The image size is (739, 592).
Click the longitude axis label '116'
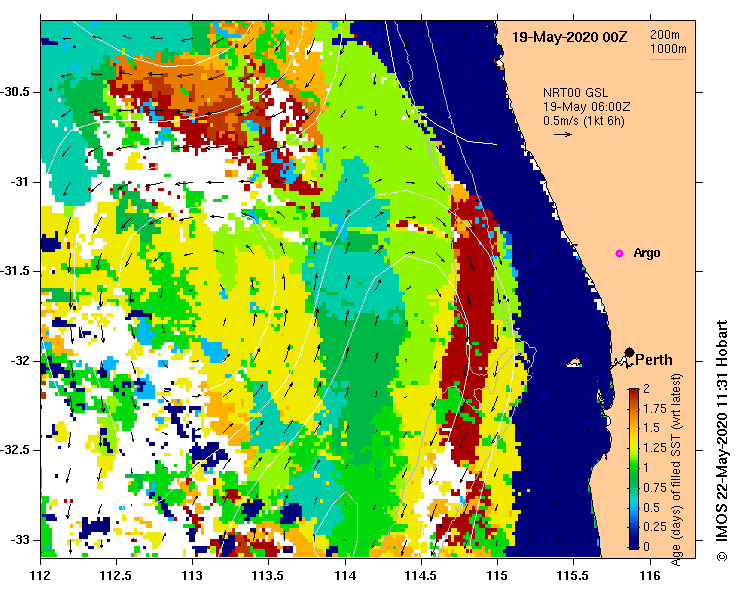(650, 576)
